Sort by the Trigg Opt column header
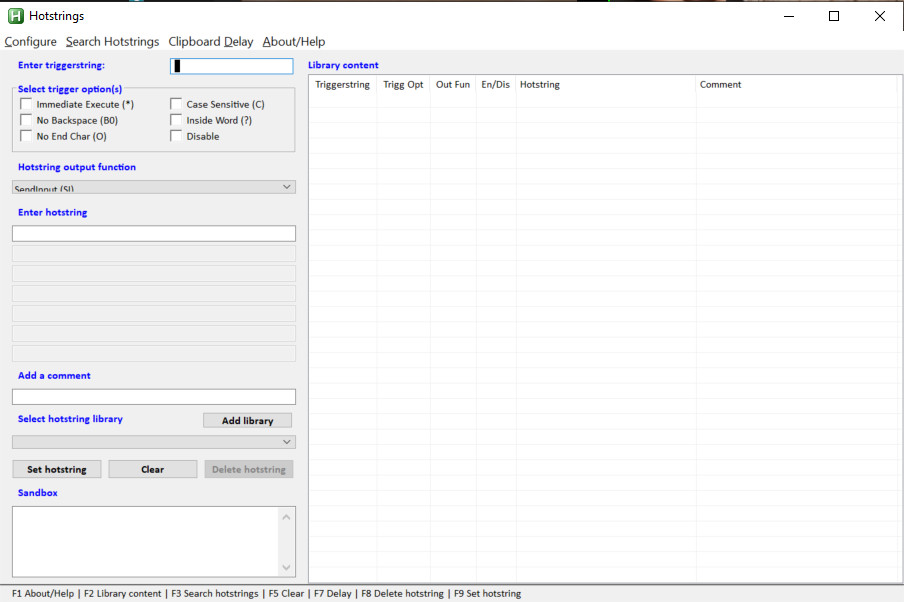Image resolution: width=904 pixels, height=602 pixels. [x=404, y=85]
